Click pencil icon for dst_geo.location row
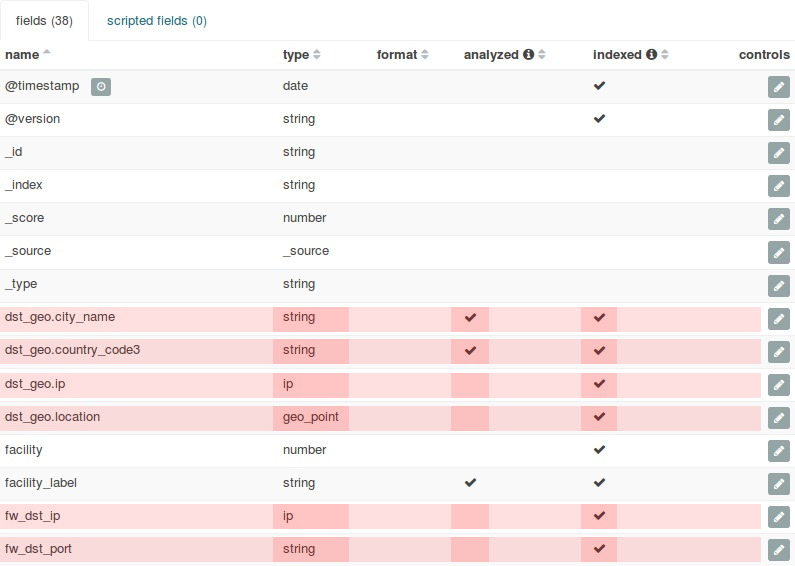Viewport: 795px width, 566px height. pos(778,417)
